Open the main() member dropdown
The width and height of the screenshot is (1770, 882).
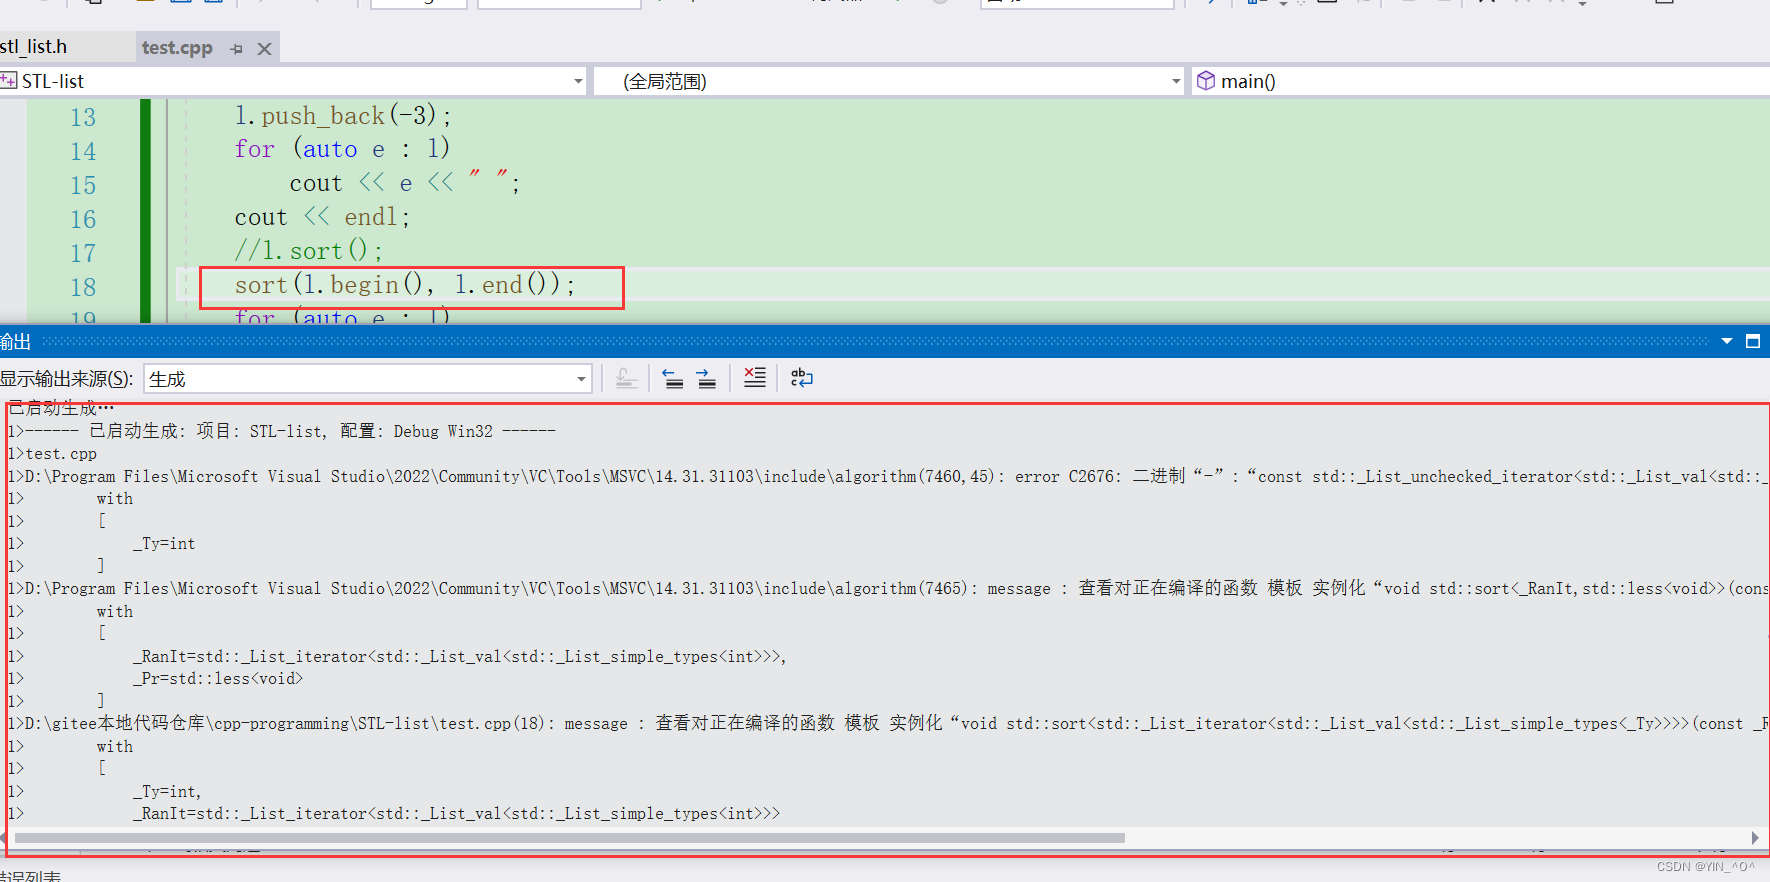tap(1480, 81)
